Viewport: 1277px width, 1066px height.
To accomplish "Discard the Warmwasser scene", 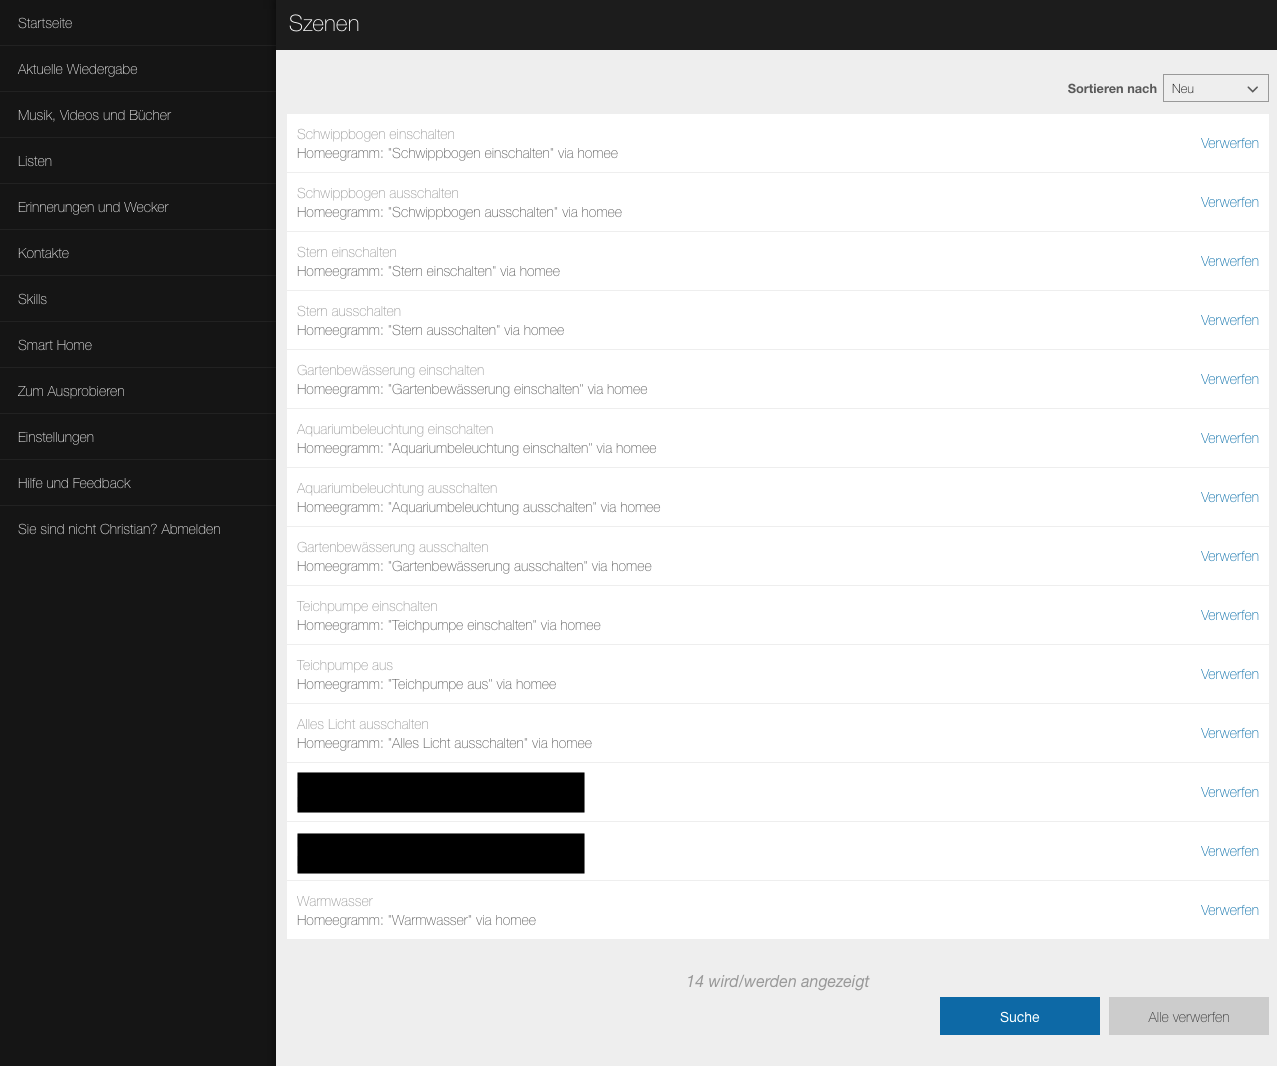I will tap(1229, 910).
